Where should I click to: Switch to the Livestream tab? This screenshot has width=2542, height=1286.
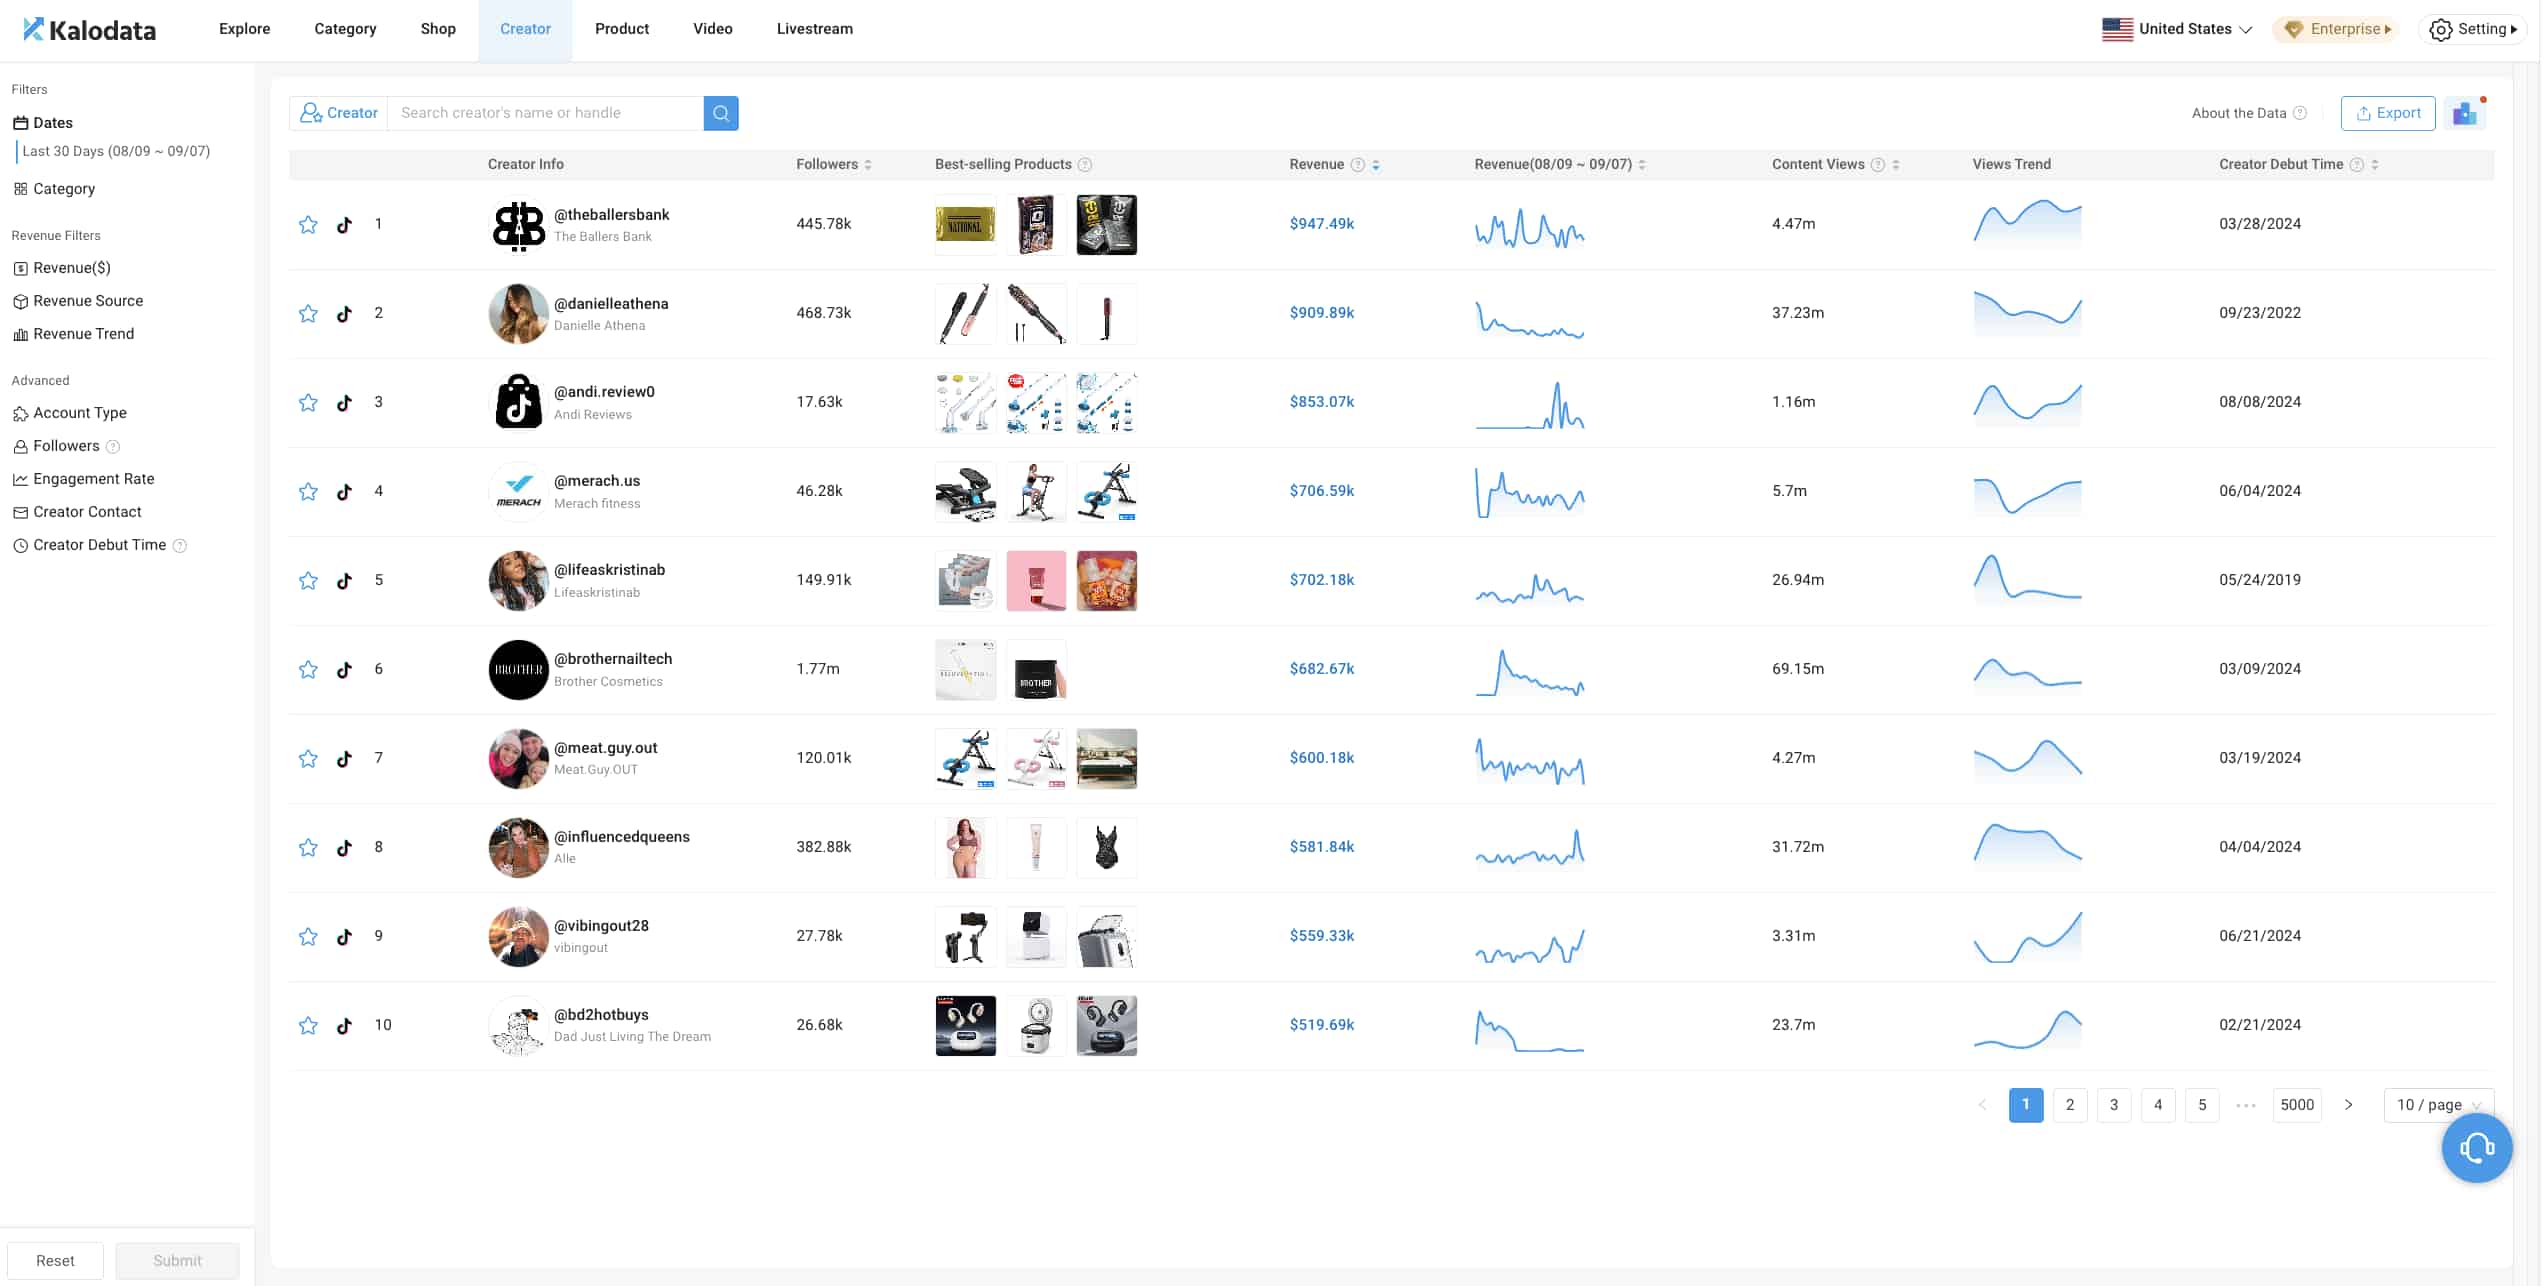[814, 29]
